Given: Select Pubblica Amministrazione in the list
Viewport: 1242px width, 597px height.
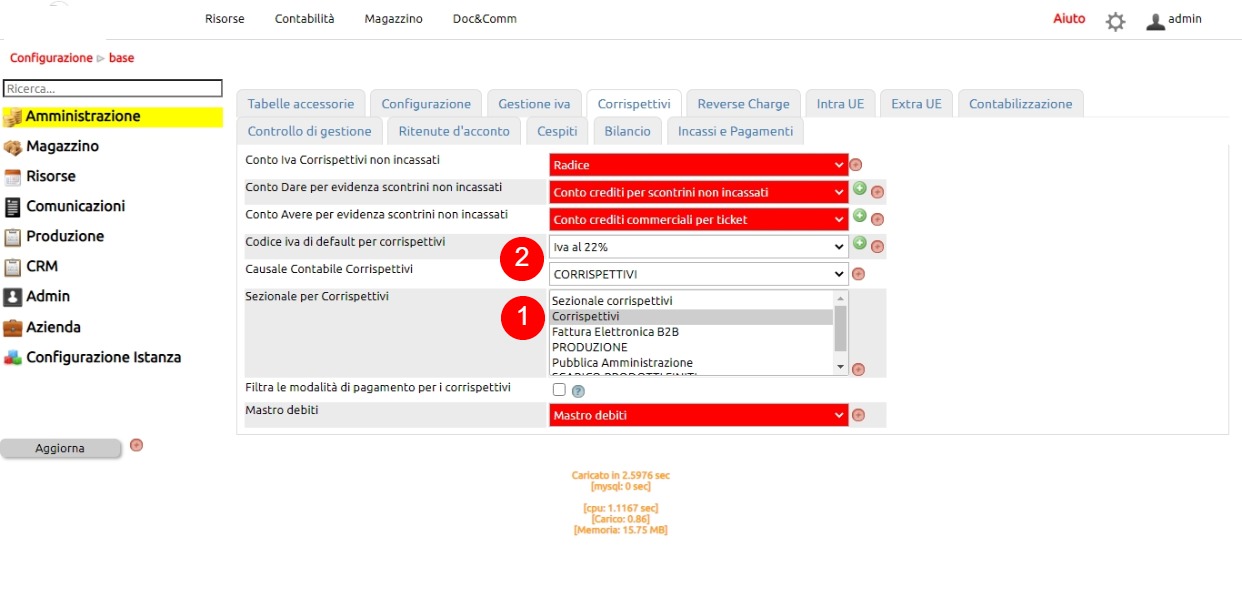Looking at the screenshot, I should tap(692, 363).
